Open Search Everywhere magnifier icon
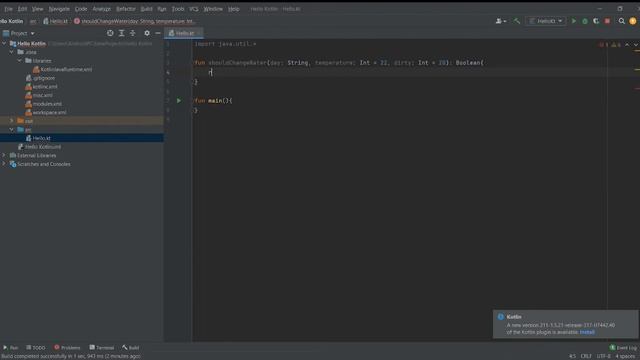The width and height of the screenshot is (640, 360). (621, 21)
